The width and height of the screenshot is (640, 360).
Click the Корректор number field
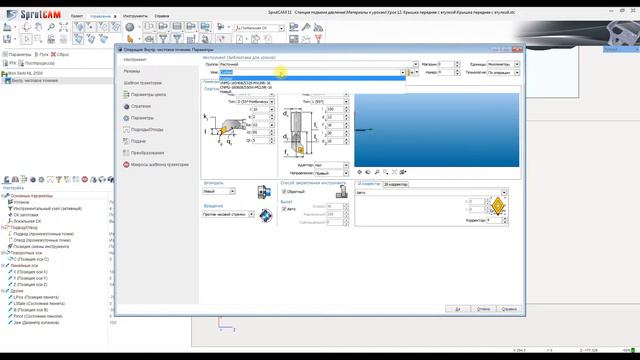[494, 220]
